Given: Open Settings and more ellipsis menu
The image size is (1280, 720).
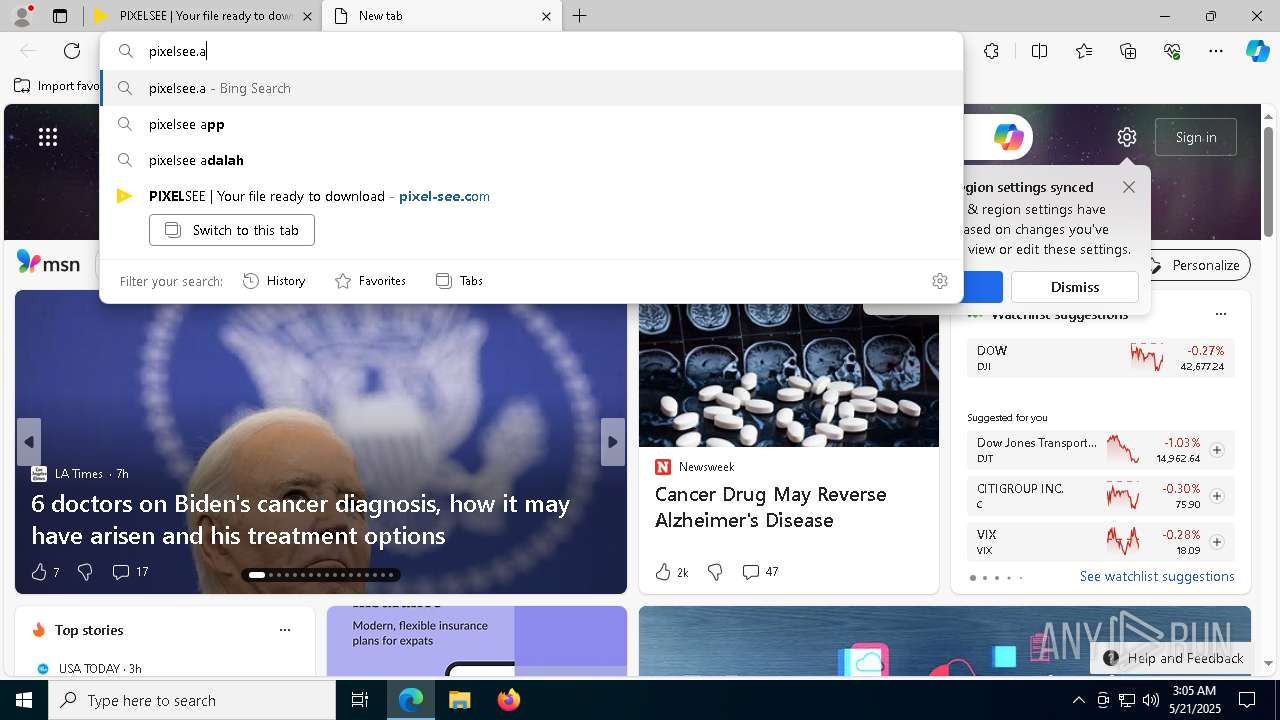Looking at the screenshot, I should [1216, 51].
